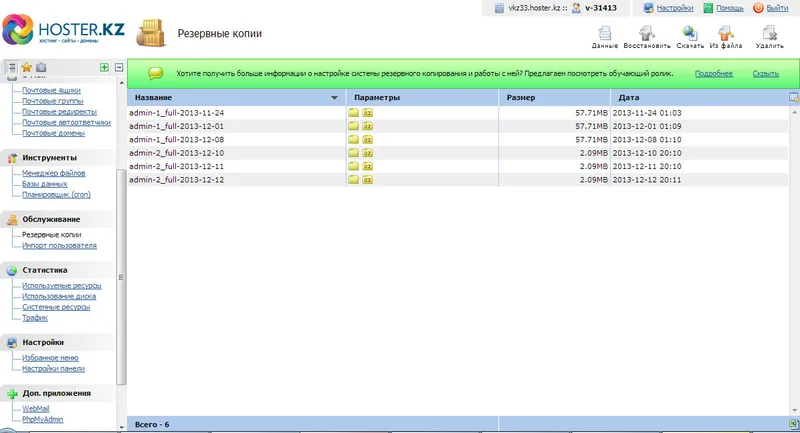Open Помощь help link
The width and height of the screenshot is (800, 433).
(730, 8)
